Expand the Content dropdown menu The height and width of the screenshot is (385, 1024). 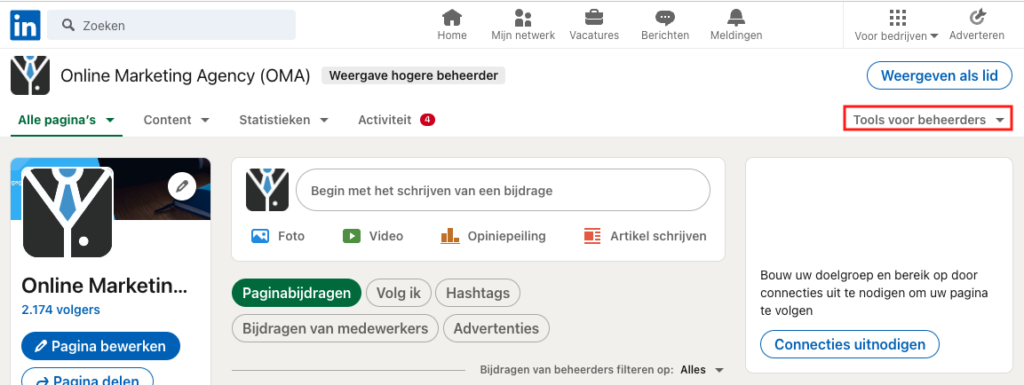pos(176,120)
